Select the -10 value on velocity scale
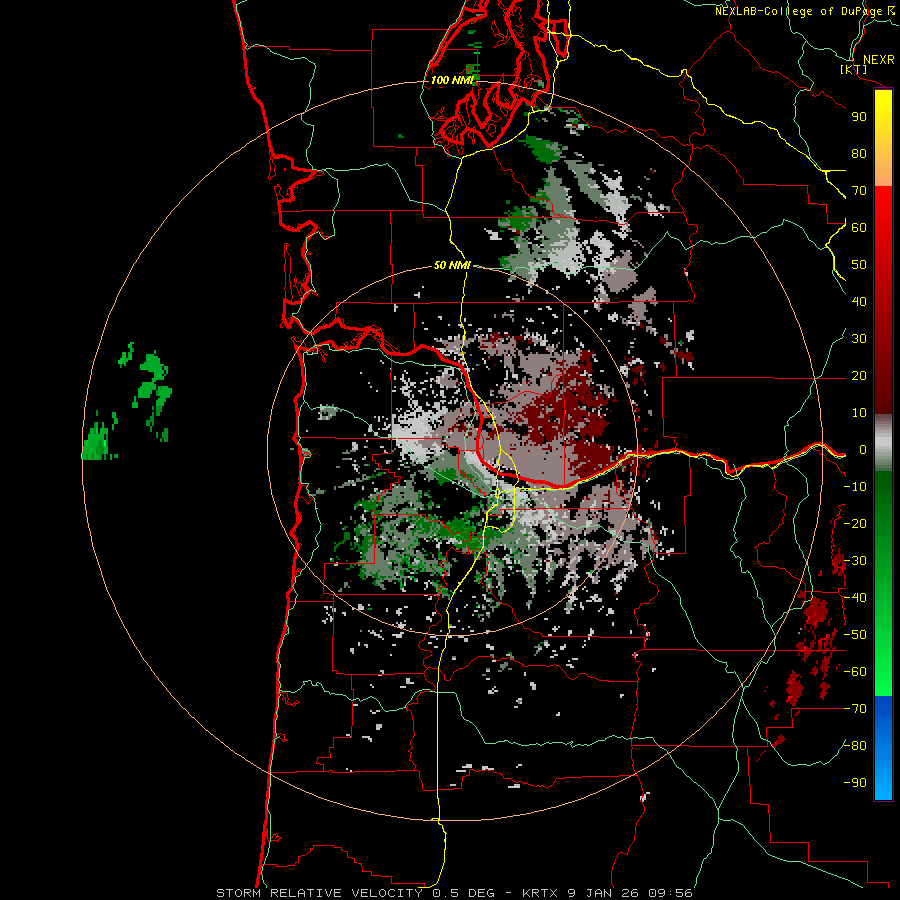 coord(855,487)
